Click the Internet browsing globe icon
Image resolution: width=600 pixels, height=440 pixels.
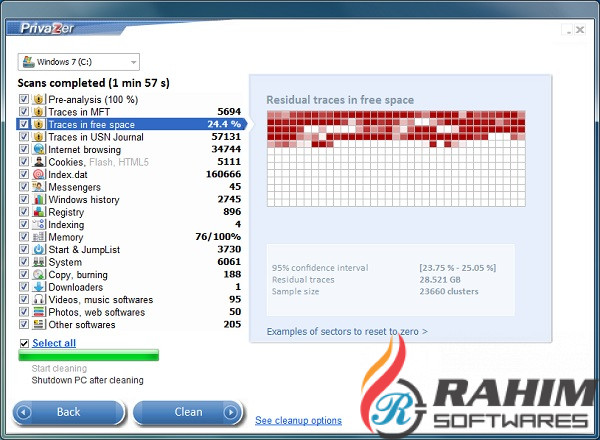39,149
